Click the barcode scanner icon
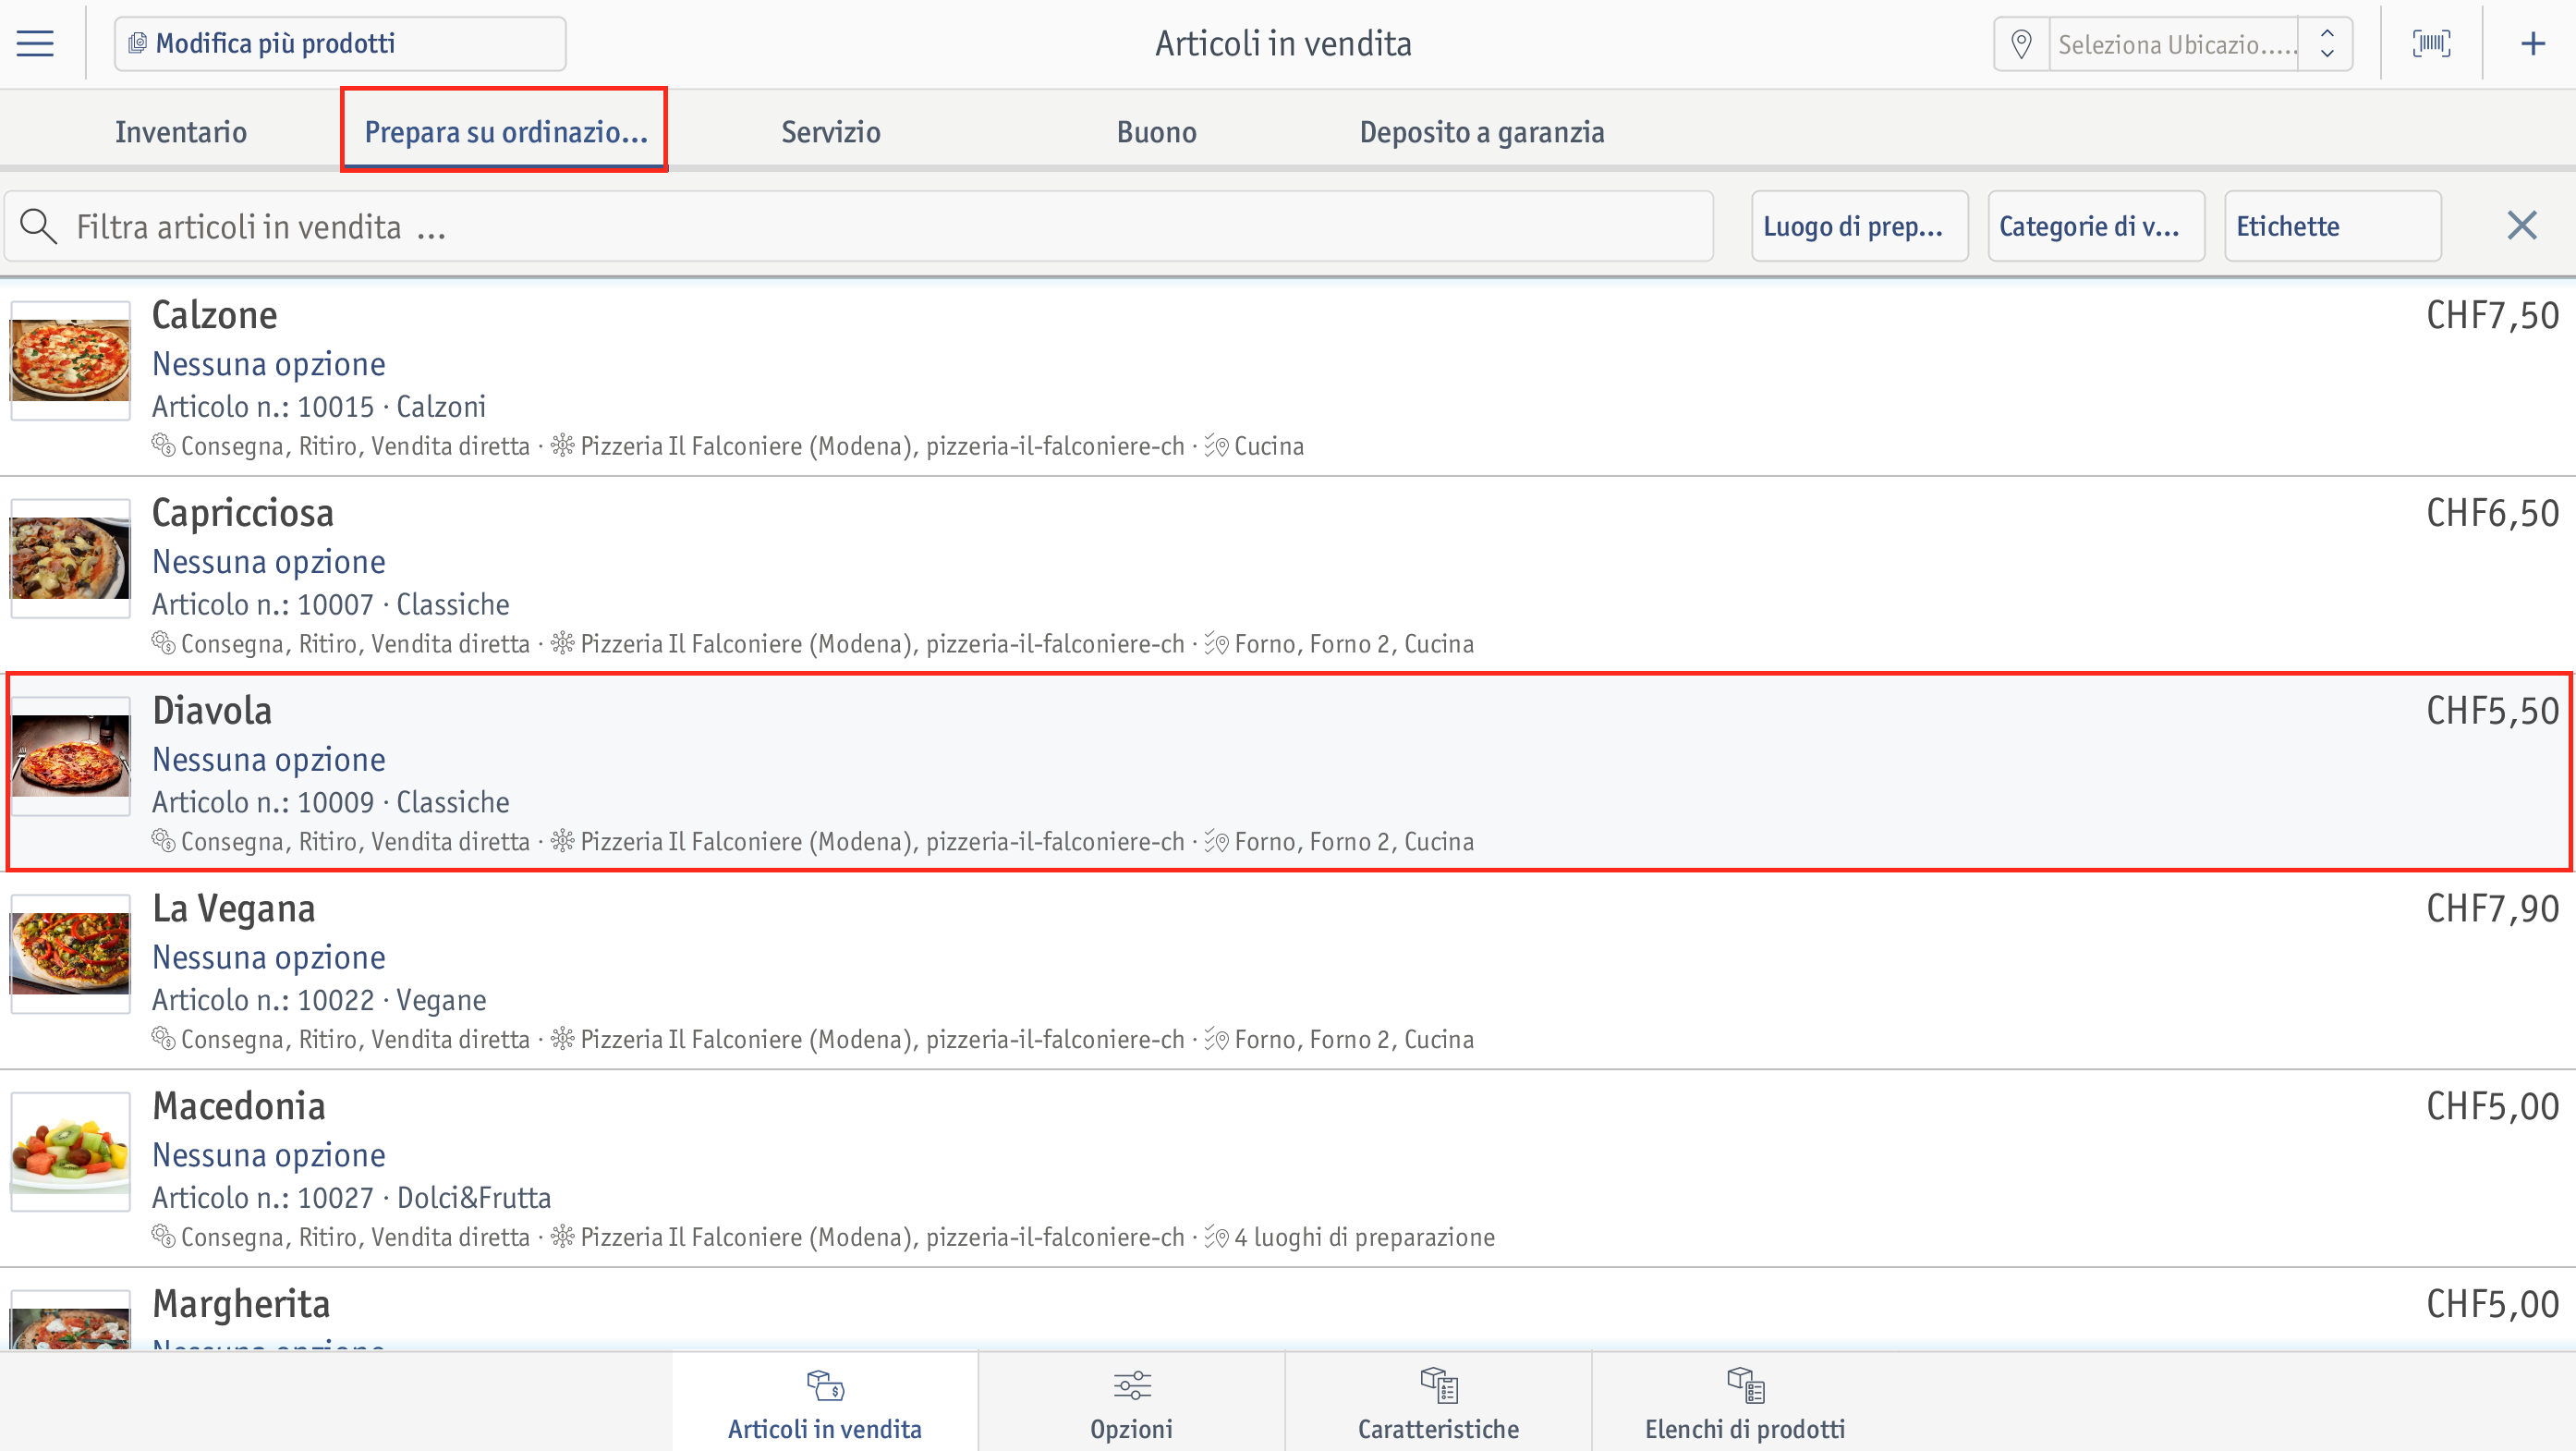Image resolution: width=2576 pixels, height=1451 pixels. tap(2431, 43)
